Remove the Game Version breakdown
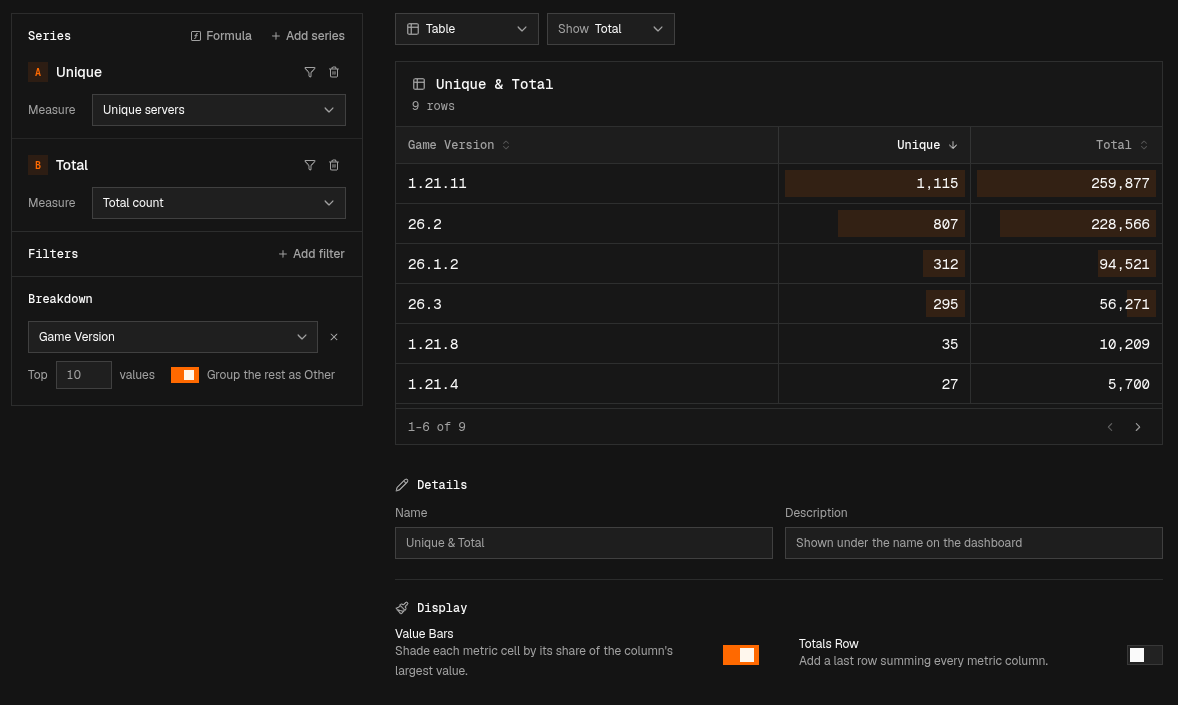This screenshot has height=705, width=1178. [x=334, y=337]
